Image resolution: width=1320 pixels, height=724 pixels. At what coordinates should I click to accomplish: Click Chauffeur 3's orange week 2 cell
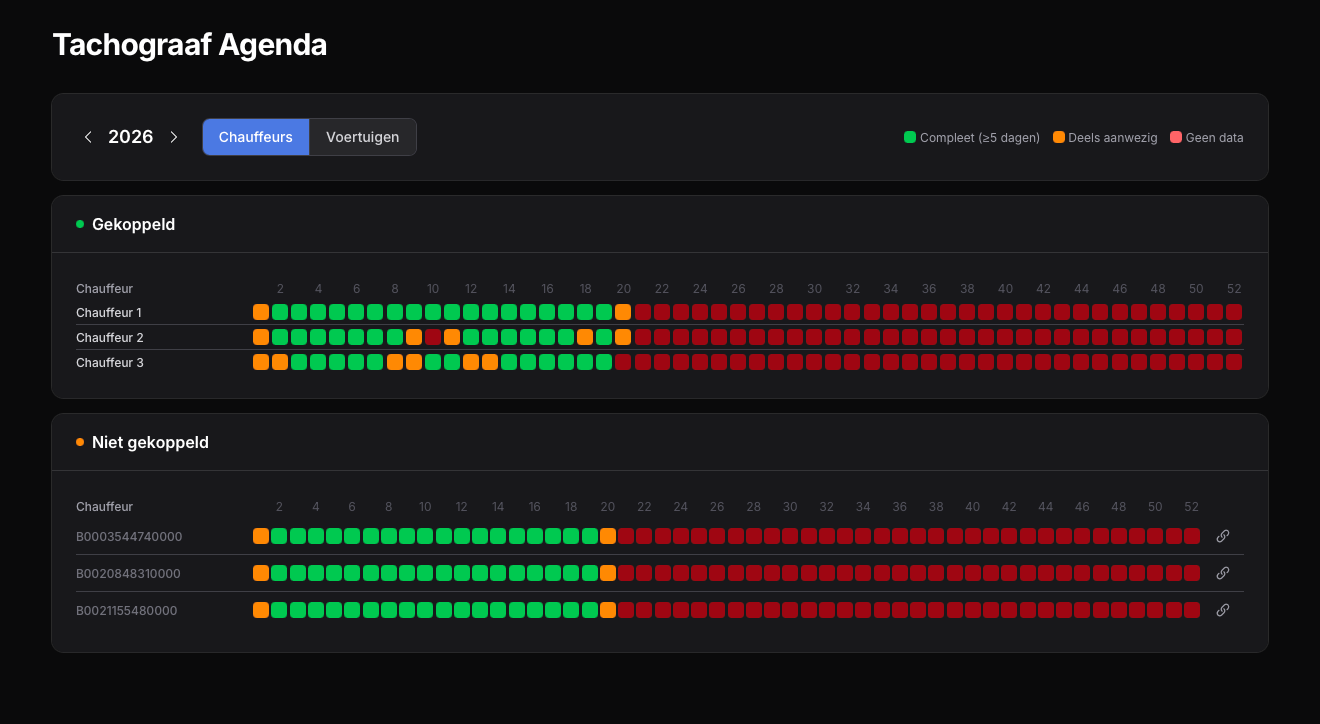(x=280, y=362)
